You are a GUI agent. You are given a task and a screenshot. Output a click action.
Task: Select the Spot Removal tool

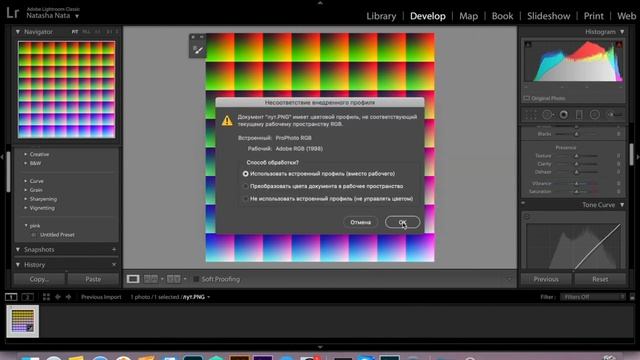click(x=547, y=115)
